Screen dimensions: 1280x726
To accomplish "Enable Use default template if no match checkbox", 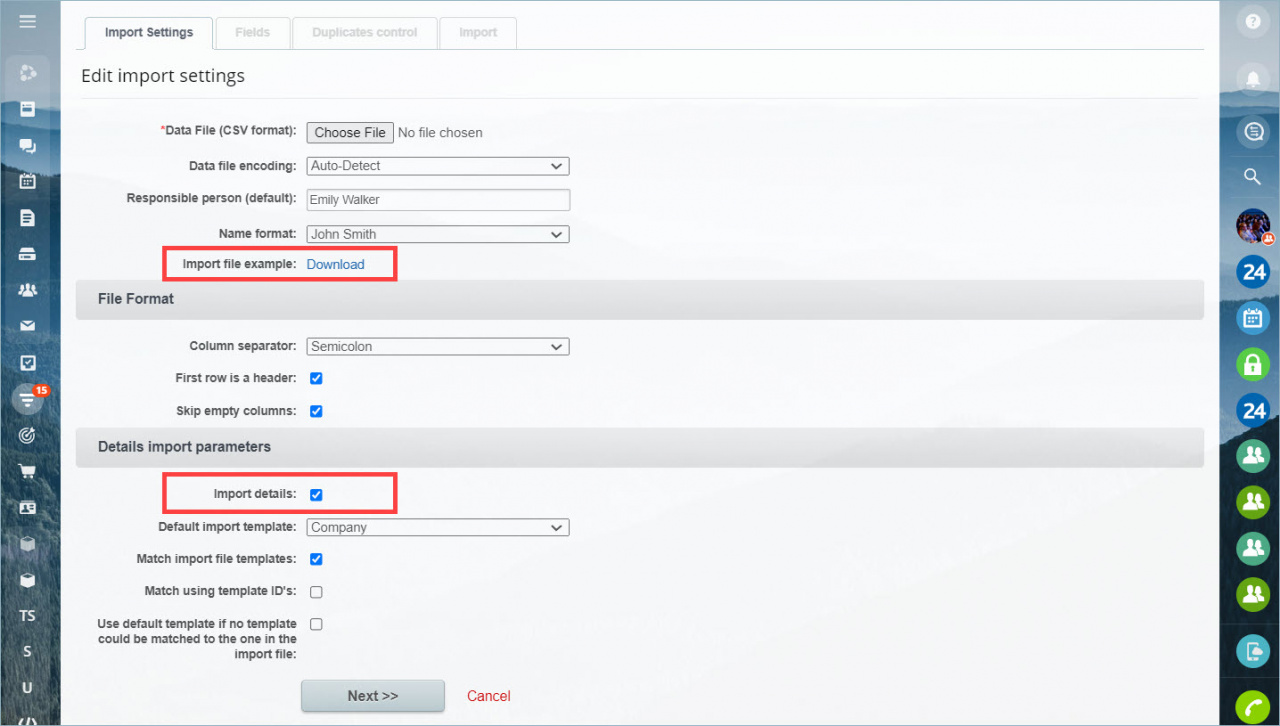I will click(316, 624).
